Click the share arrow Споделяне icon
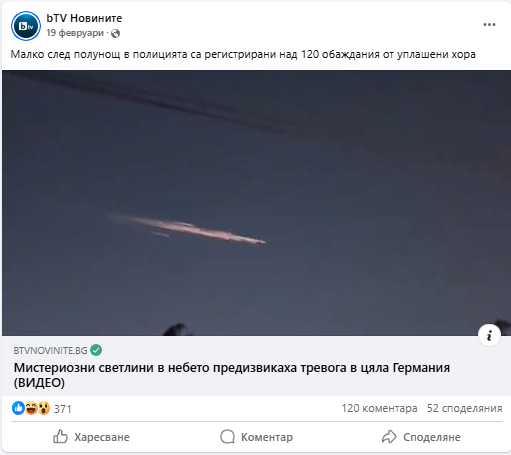 pyautogui.click(x=389, y=437)
